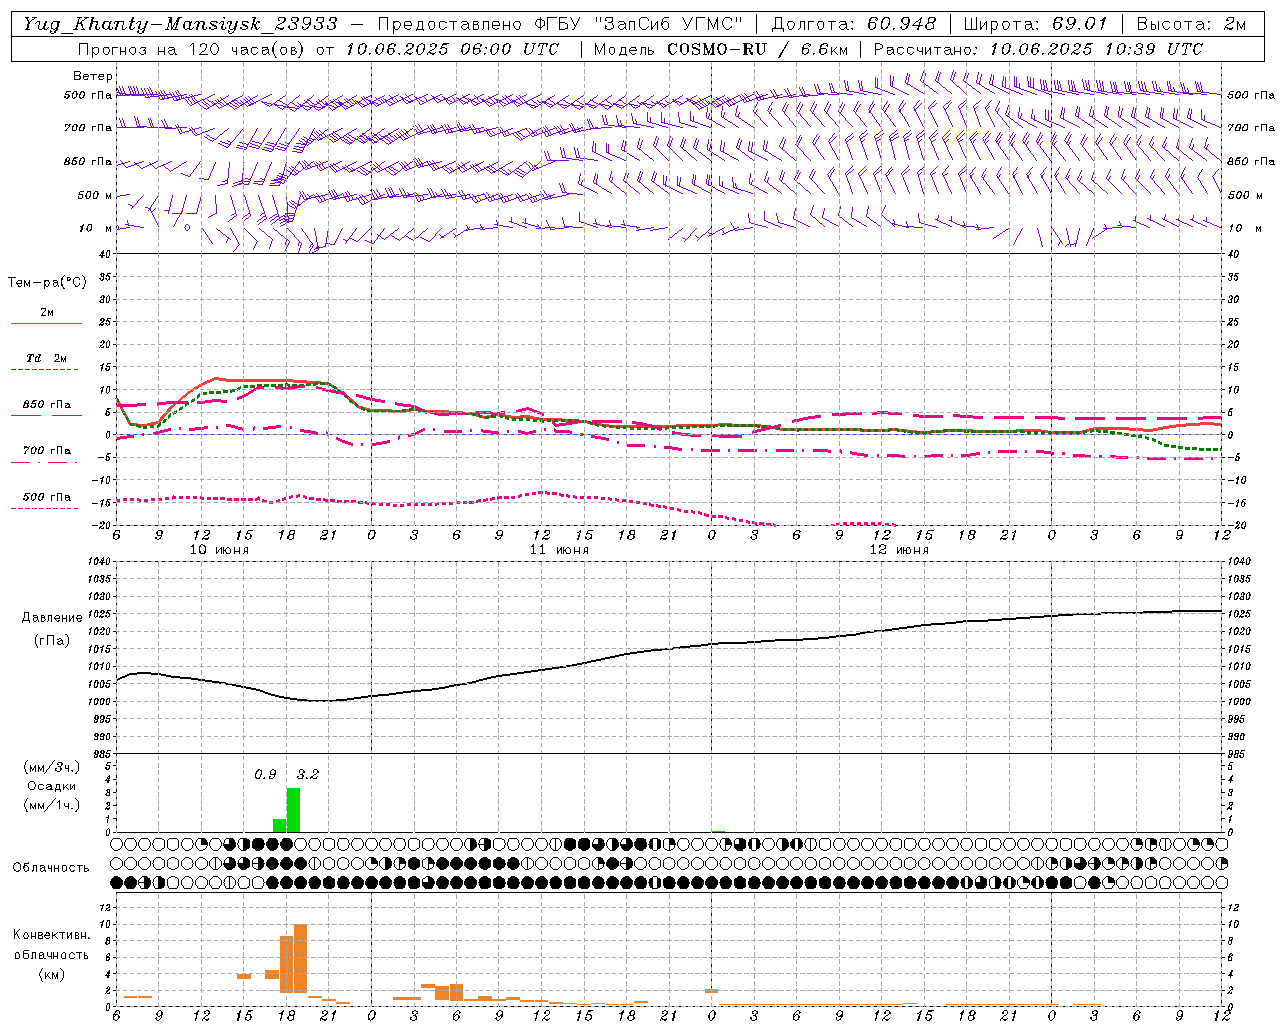
Task: Click the 12 июня date label
Action: pos(899,549)
